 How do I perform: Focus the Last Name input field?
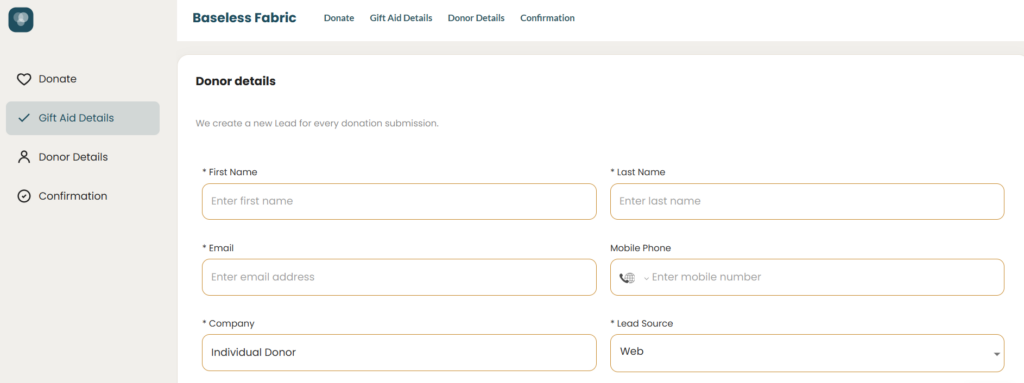point(807,201)
